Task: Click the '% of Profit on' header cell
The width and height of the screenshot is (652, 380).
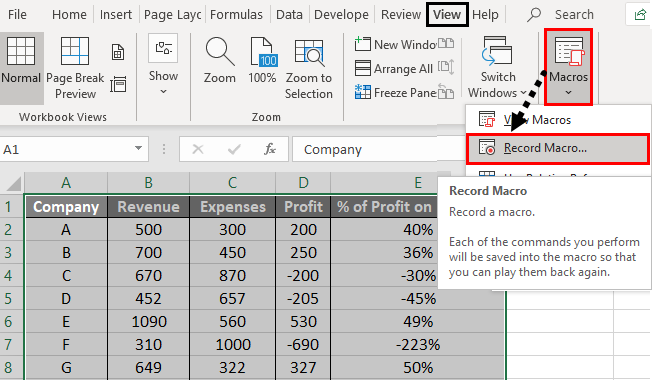Action: (384, 207)
